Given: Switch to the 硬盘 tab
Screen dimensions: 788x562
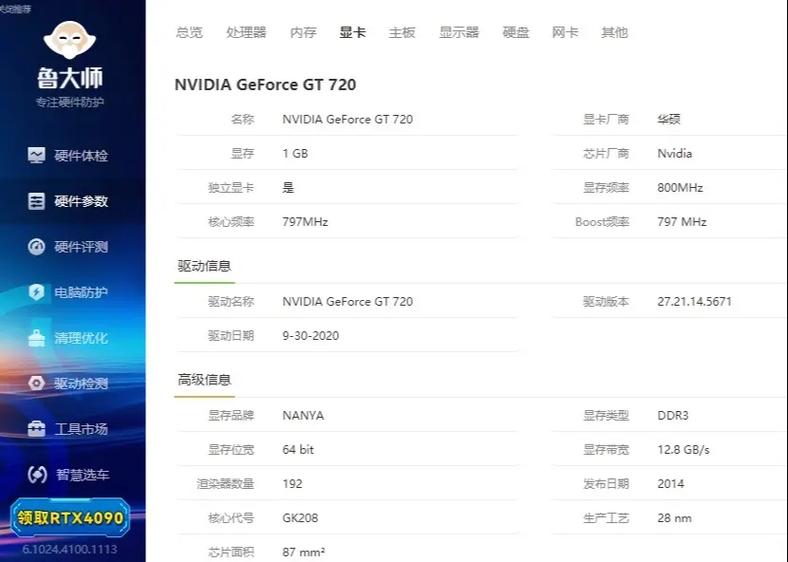Looking at the screenshot, I should point(516,33).
